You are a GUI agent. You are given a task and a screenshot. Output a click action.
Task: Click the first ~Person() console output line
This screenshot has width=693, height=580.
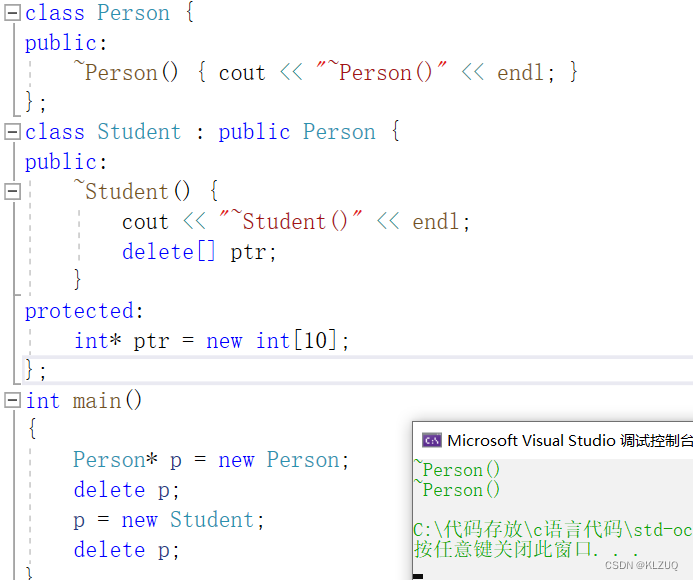[x=457, y=469]
